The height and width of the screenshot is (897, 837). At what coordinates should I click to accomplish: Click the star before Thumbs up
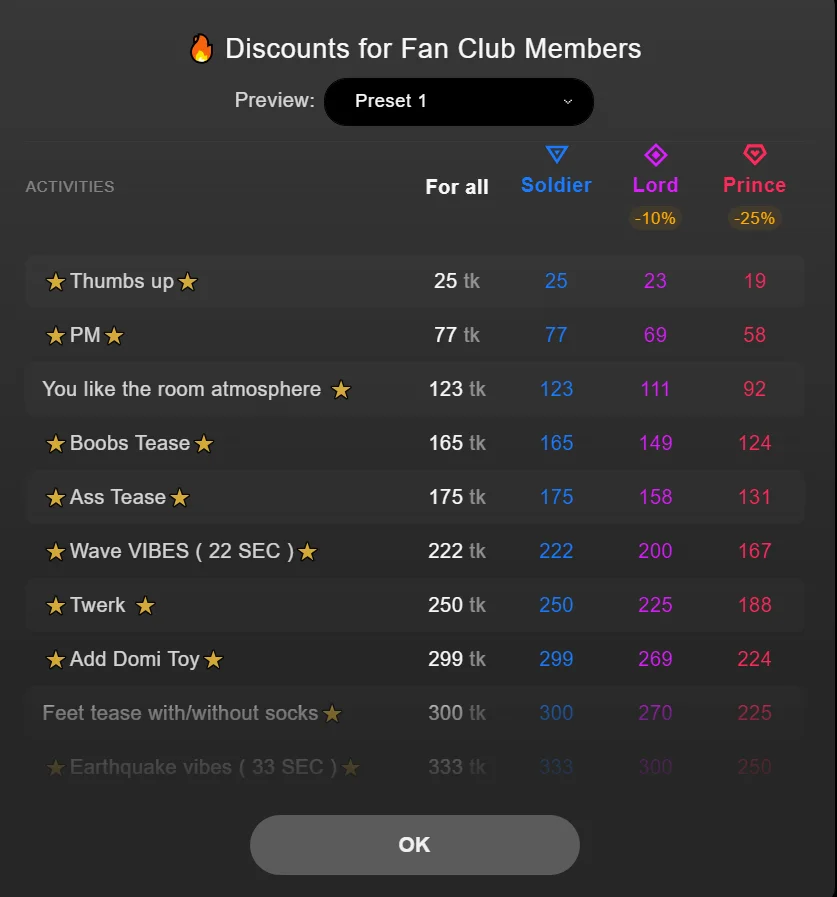[56, 282]
